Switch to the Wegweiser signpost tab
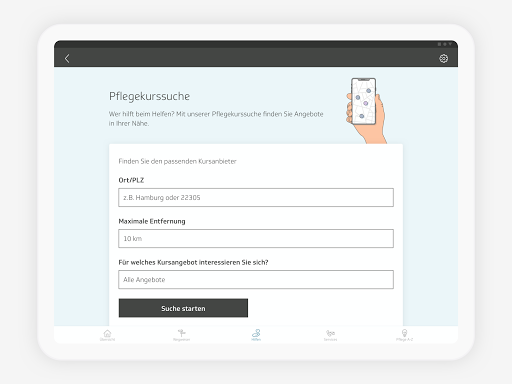 [181, 335]
